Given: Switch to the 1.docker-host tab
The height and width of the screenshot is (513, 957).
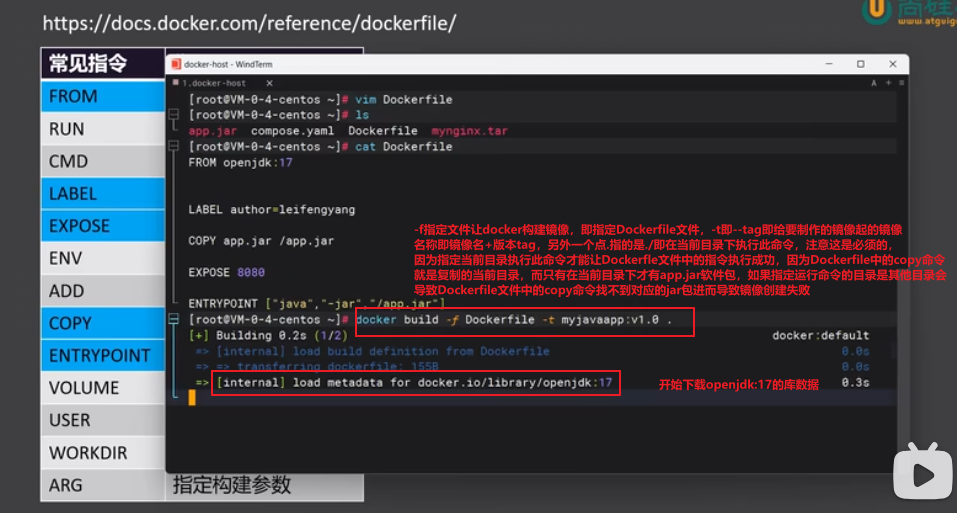Looking at the screenshot, I should click(x=214, y=83).
